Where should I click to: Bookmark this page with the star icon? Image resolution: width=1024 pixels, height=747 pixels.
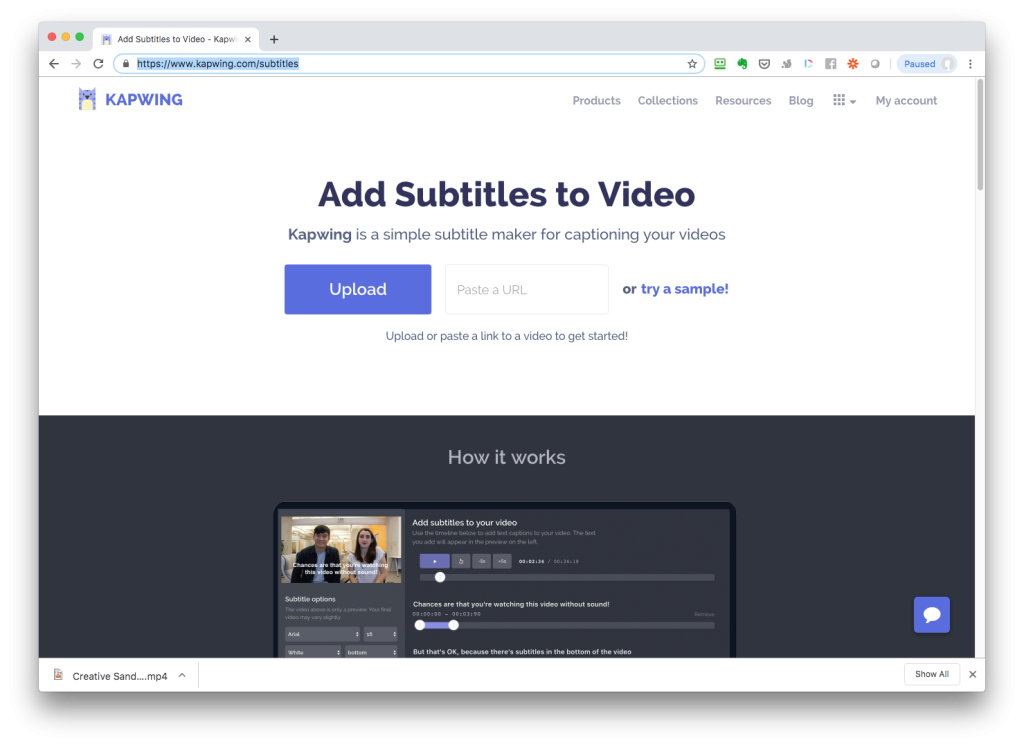pos(692,64)
